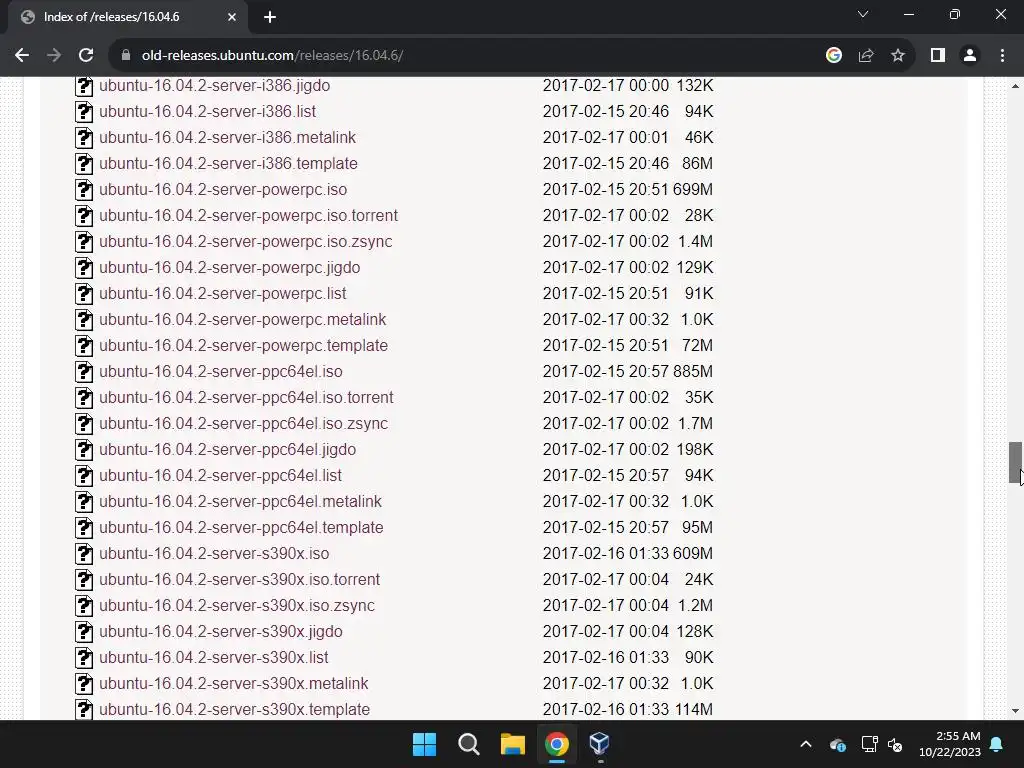Open ubuntu-16.04.2-server-ppc64el.list link
The width and height of the screenshot is (1024, 768).
click(x=220, y=475)
